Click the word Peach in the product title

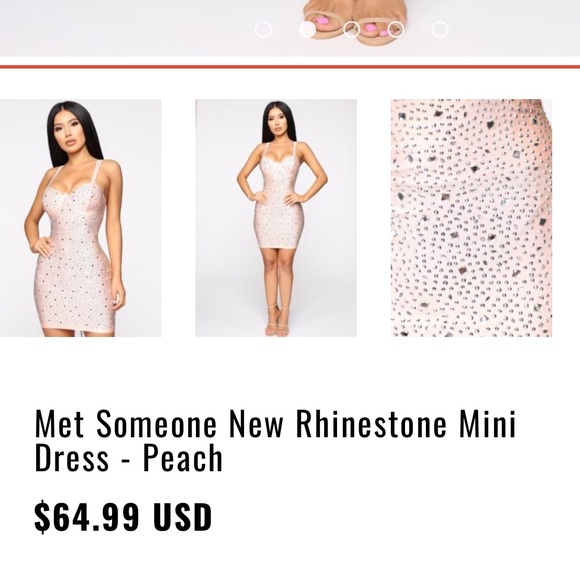(183, 458)
